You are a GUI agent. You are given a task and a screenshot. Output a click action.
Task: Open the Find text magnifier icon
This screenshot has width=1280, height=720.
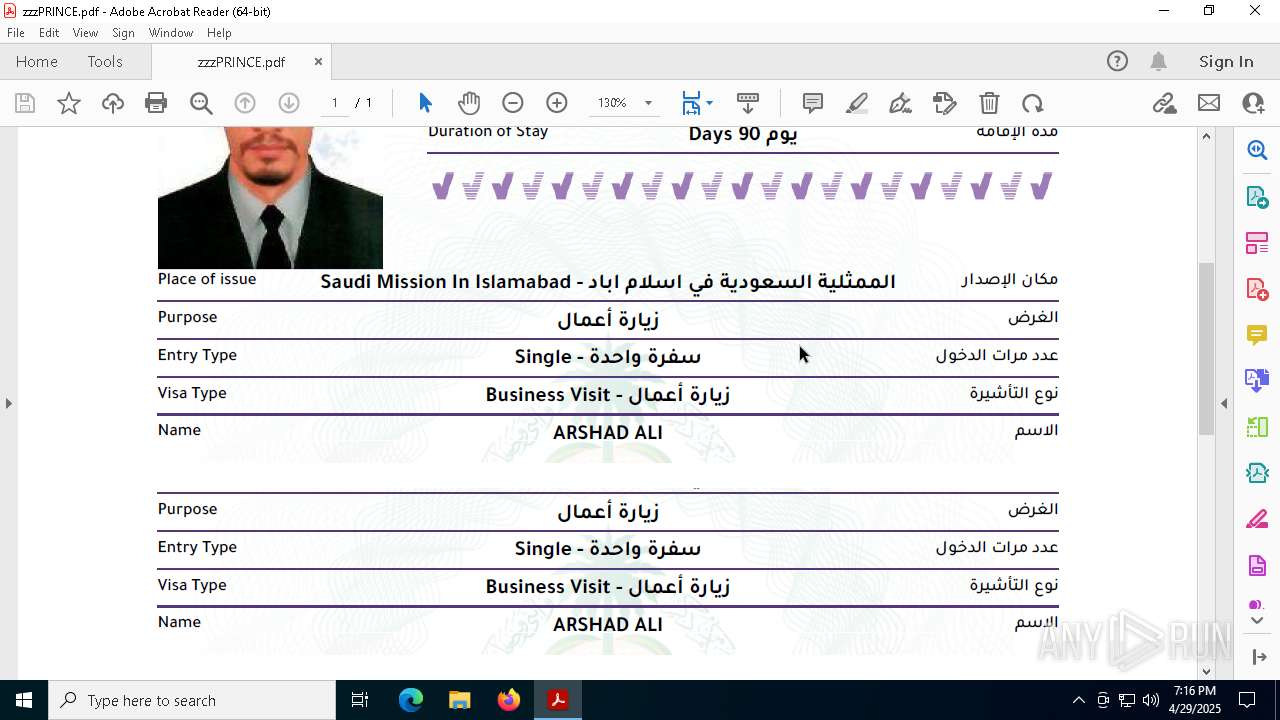(201, 103)
